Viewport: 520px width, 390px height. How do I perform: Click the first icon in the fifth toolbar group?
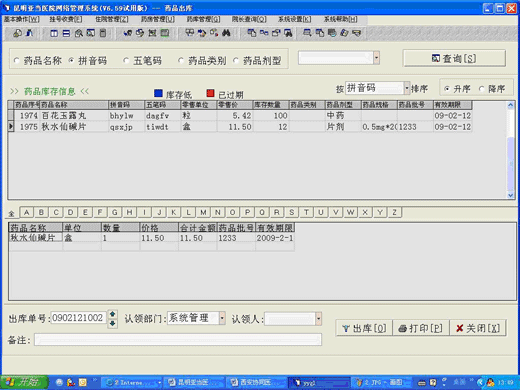click(251, 33)
